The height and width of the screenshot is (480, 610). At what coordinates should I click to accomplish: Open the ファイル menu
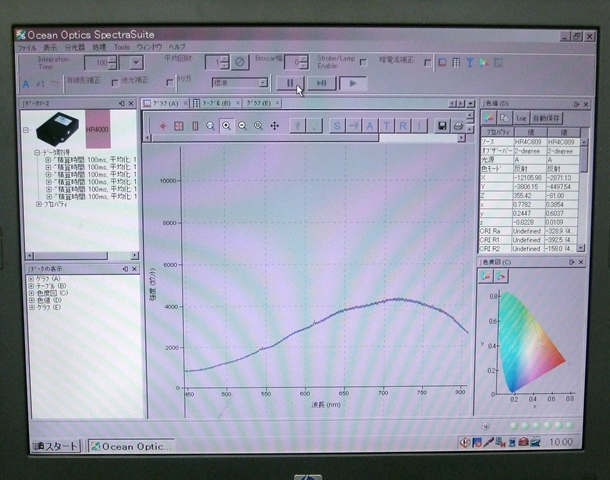(27, 47)
